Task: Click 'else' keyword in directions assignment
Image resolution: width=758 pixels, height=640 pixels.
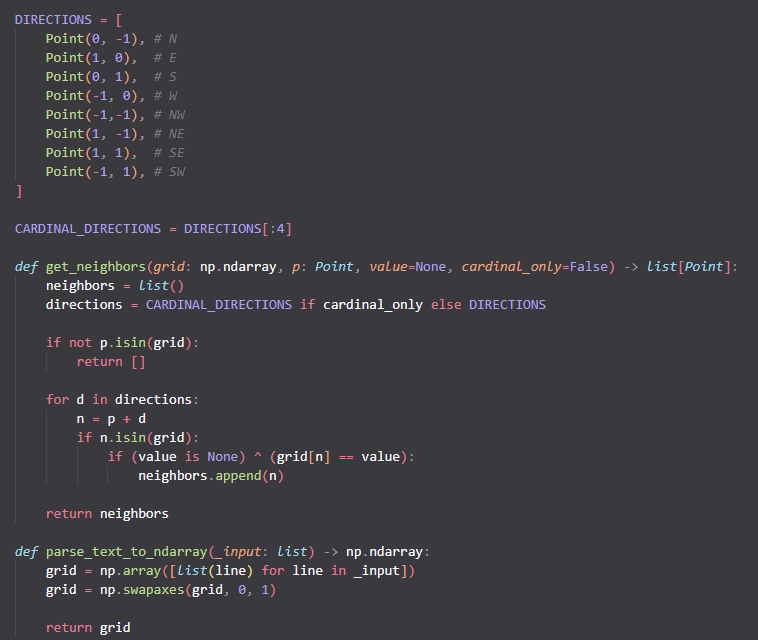Action: pyautogui.click(x=446, y=305)
